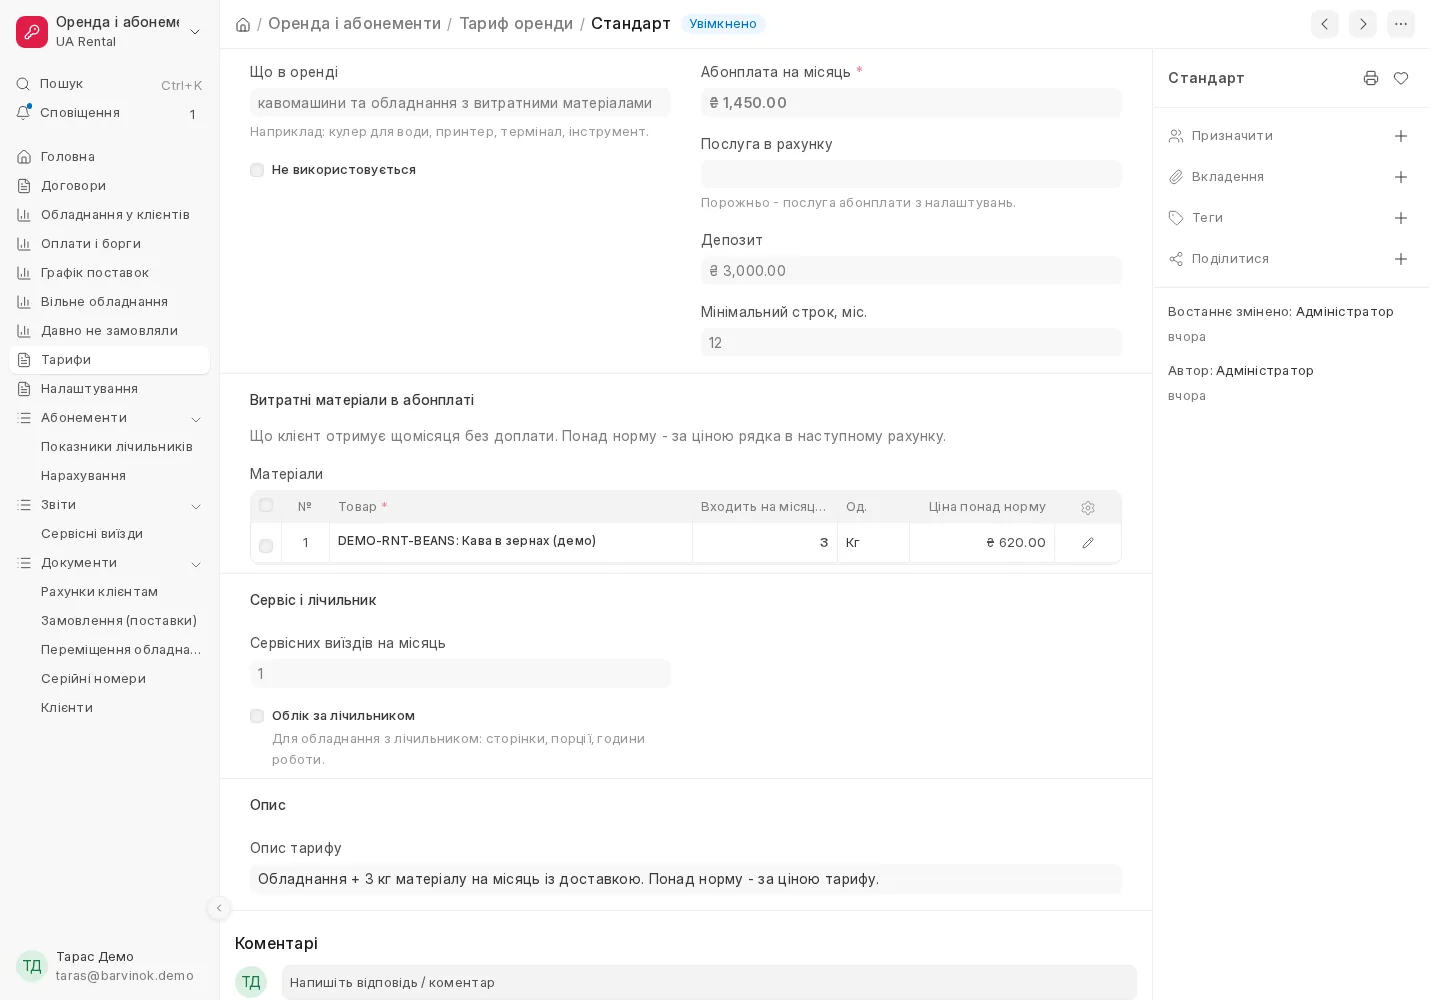Open Оплати і борги in sidebar
The width and height of the screenshot is (1440, 1000).
pyautogui.click(x=109, y=244)
